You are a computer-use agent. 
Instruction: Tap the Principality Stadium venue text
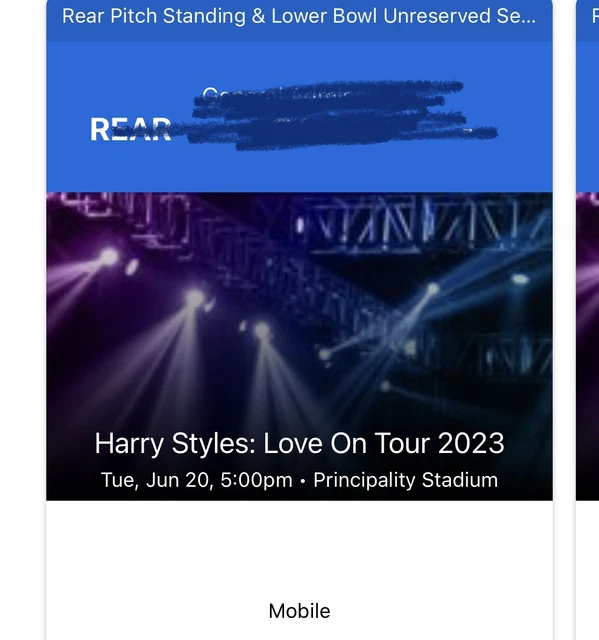click(405, 480)
